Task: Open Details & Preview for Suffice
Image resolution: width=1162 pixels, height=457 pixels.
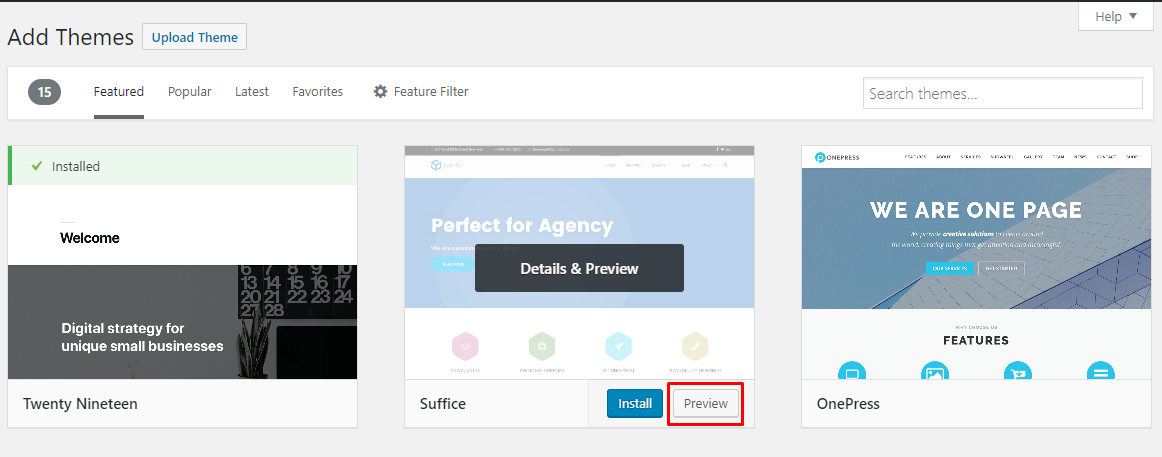Action: pyautogui.click(x=580, y=268)
